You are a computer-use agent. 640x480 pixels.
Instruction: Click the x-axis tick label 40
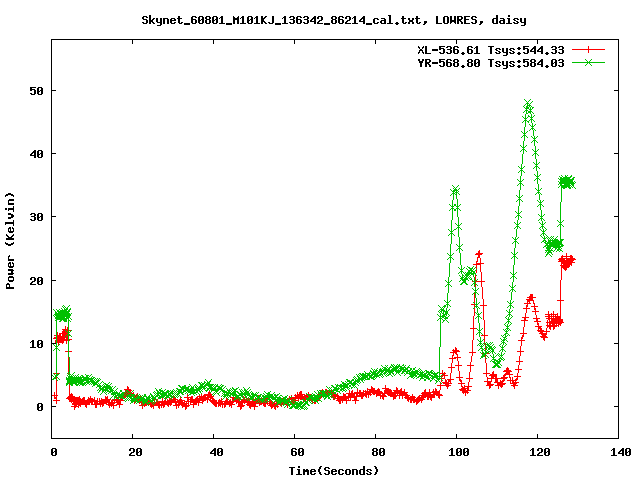(x=216, y=452)
